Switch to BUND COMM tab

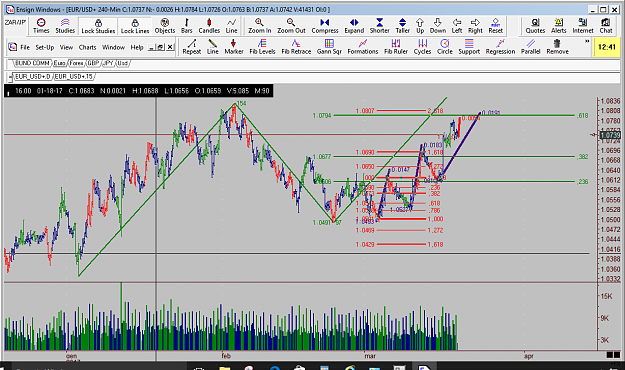(x=33, y=63)
